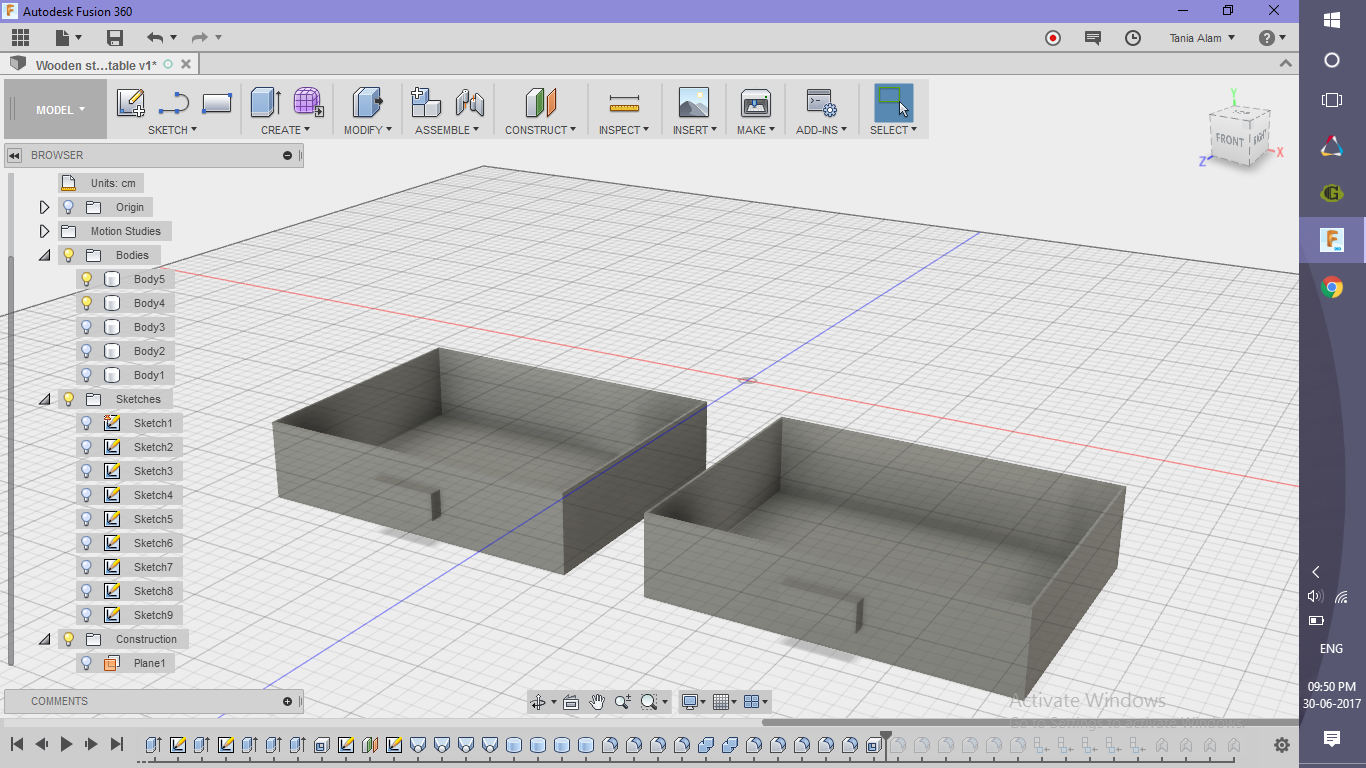Screen dimensions: 1366x768
Task: Click the Pan hand icon in navigation bar
Action: click(x=597, y=702)
